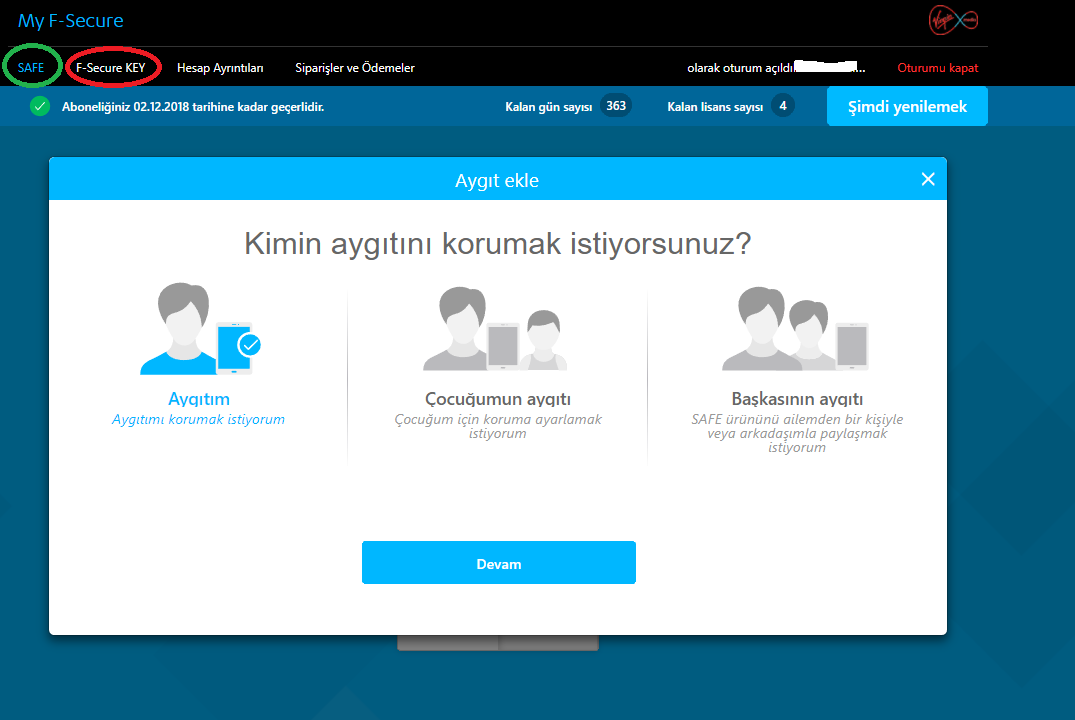Image resolution: width=1075 pixels, height=720 pixels.
Task: Open Hesap Ayrıntıları menu item
Action: pyautogui.click(x=220, y=68)
